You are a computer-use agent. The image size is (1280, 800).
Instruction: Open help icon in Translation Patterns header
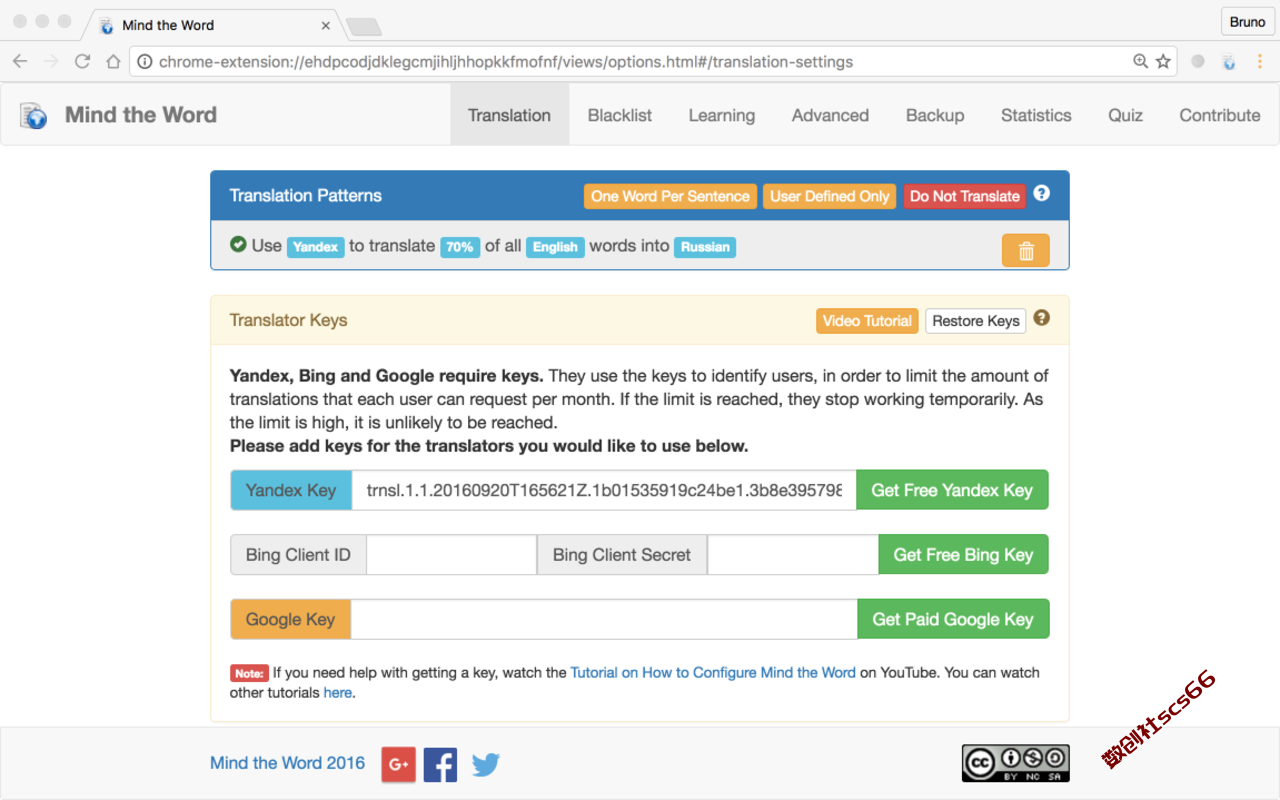tap(1041, 193)
